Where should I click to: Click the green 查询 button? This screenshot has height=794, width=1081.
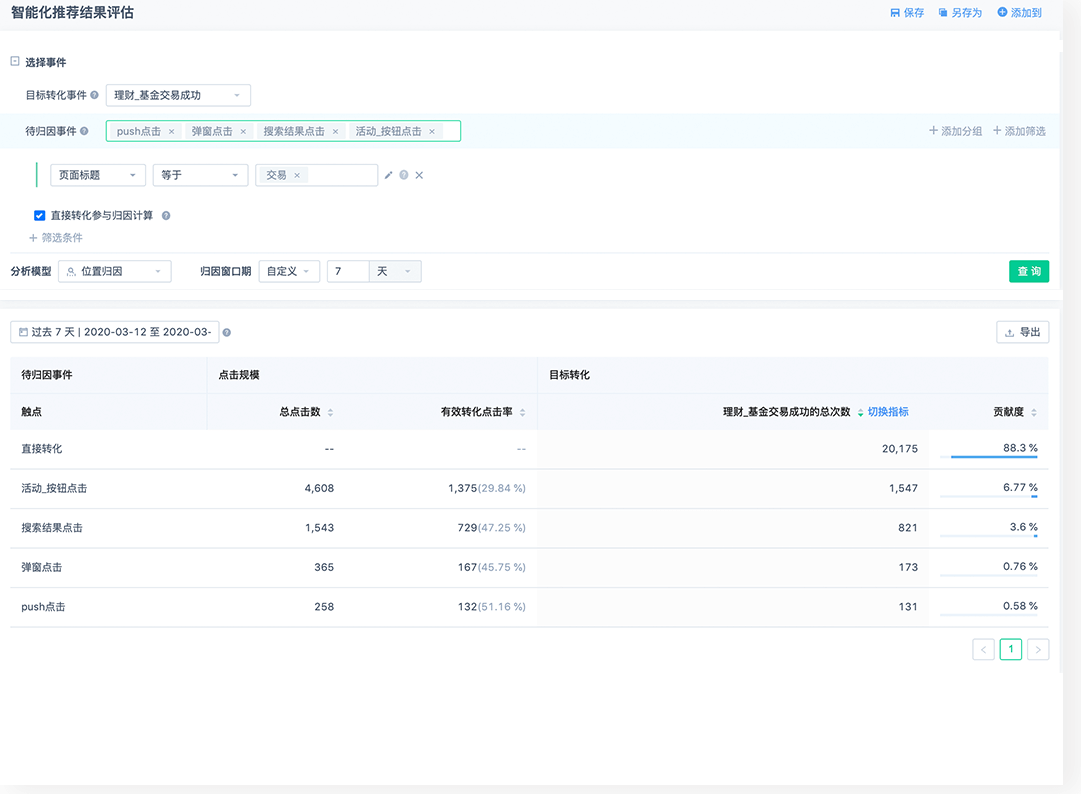click(x=1028, y=271)
